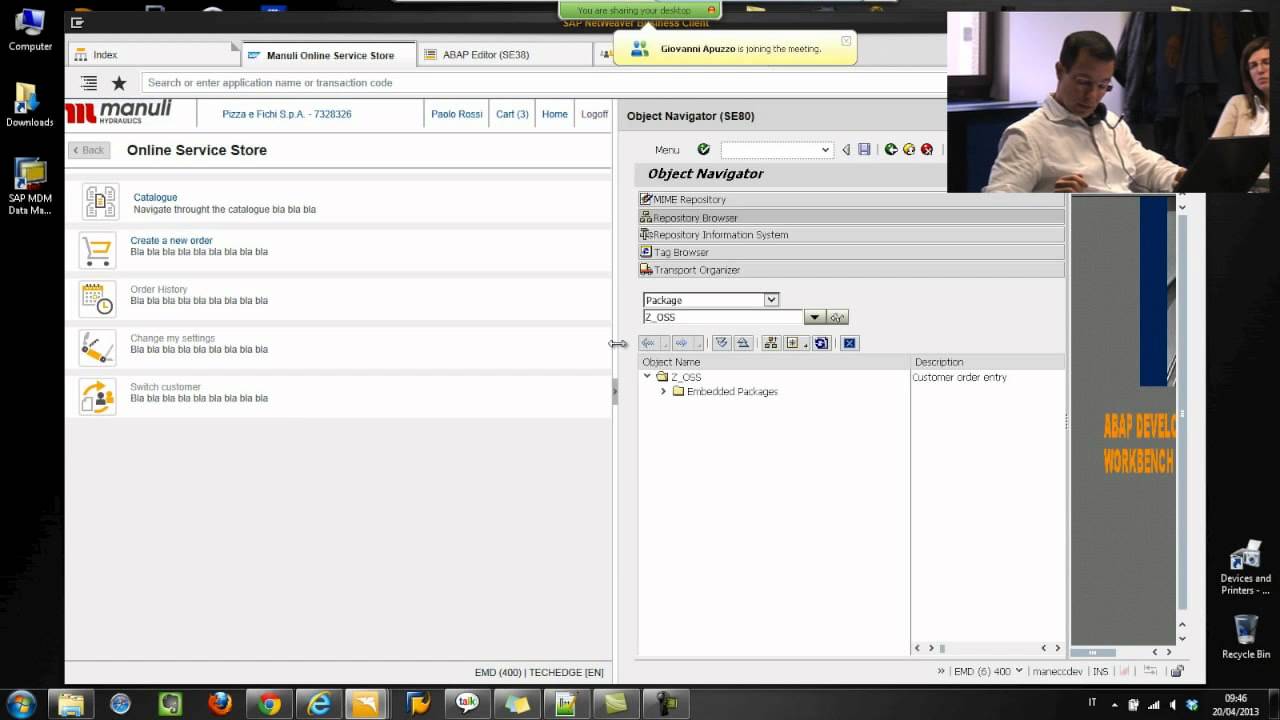Click the collapse arrow left of the command field
The height and width of the screenshot is (720, 1280).
(846, 150)
